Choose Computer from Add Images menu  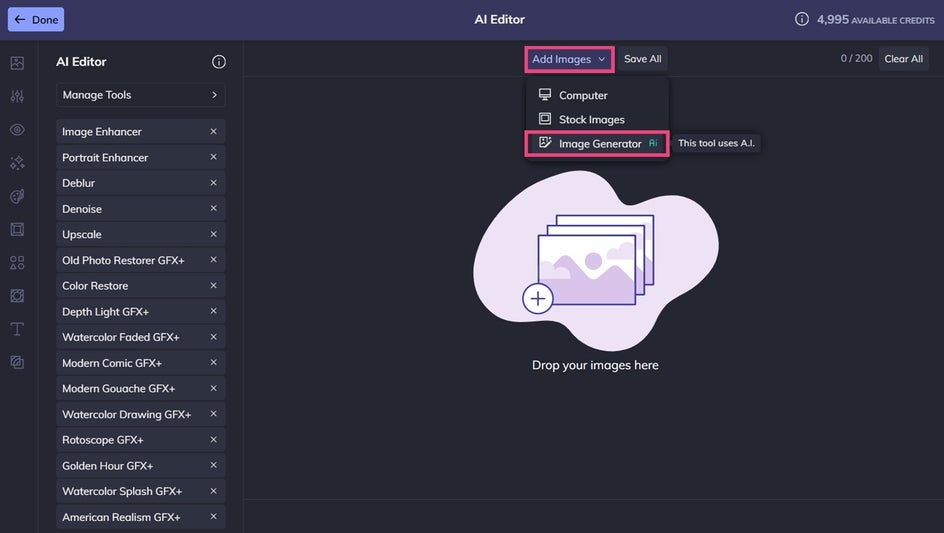click(597, 95)
